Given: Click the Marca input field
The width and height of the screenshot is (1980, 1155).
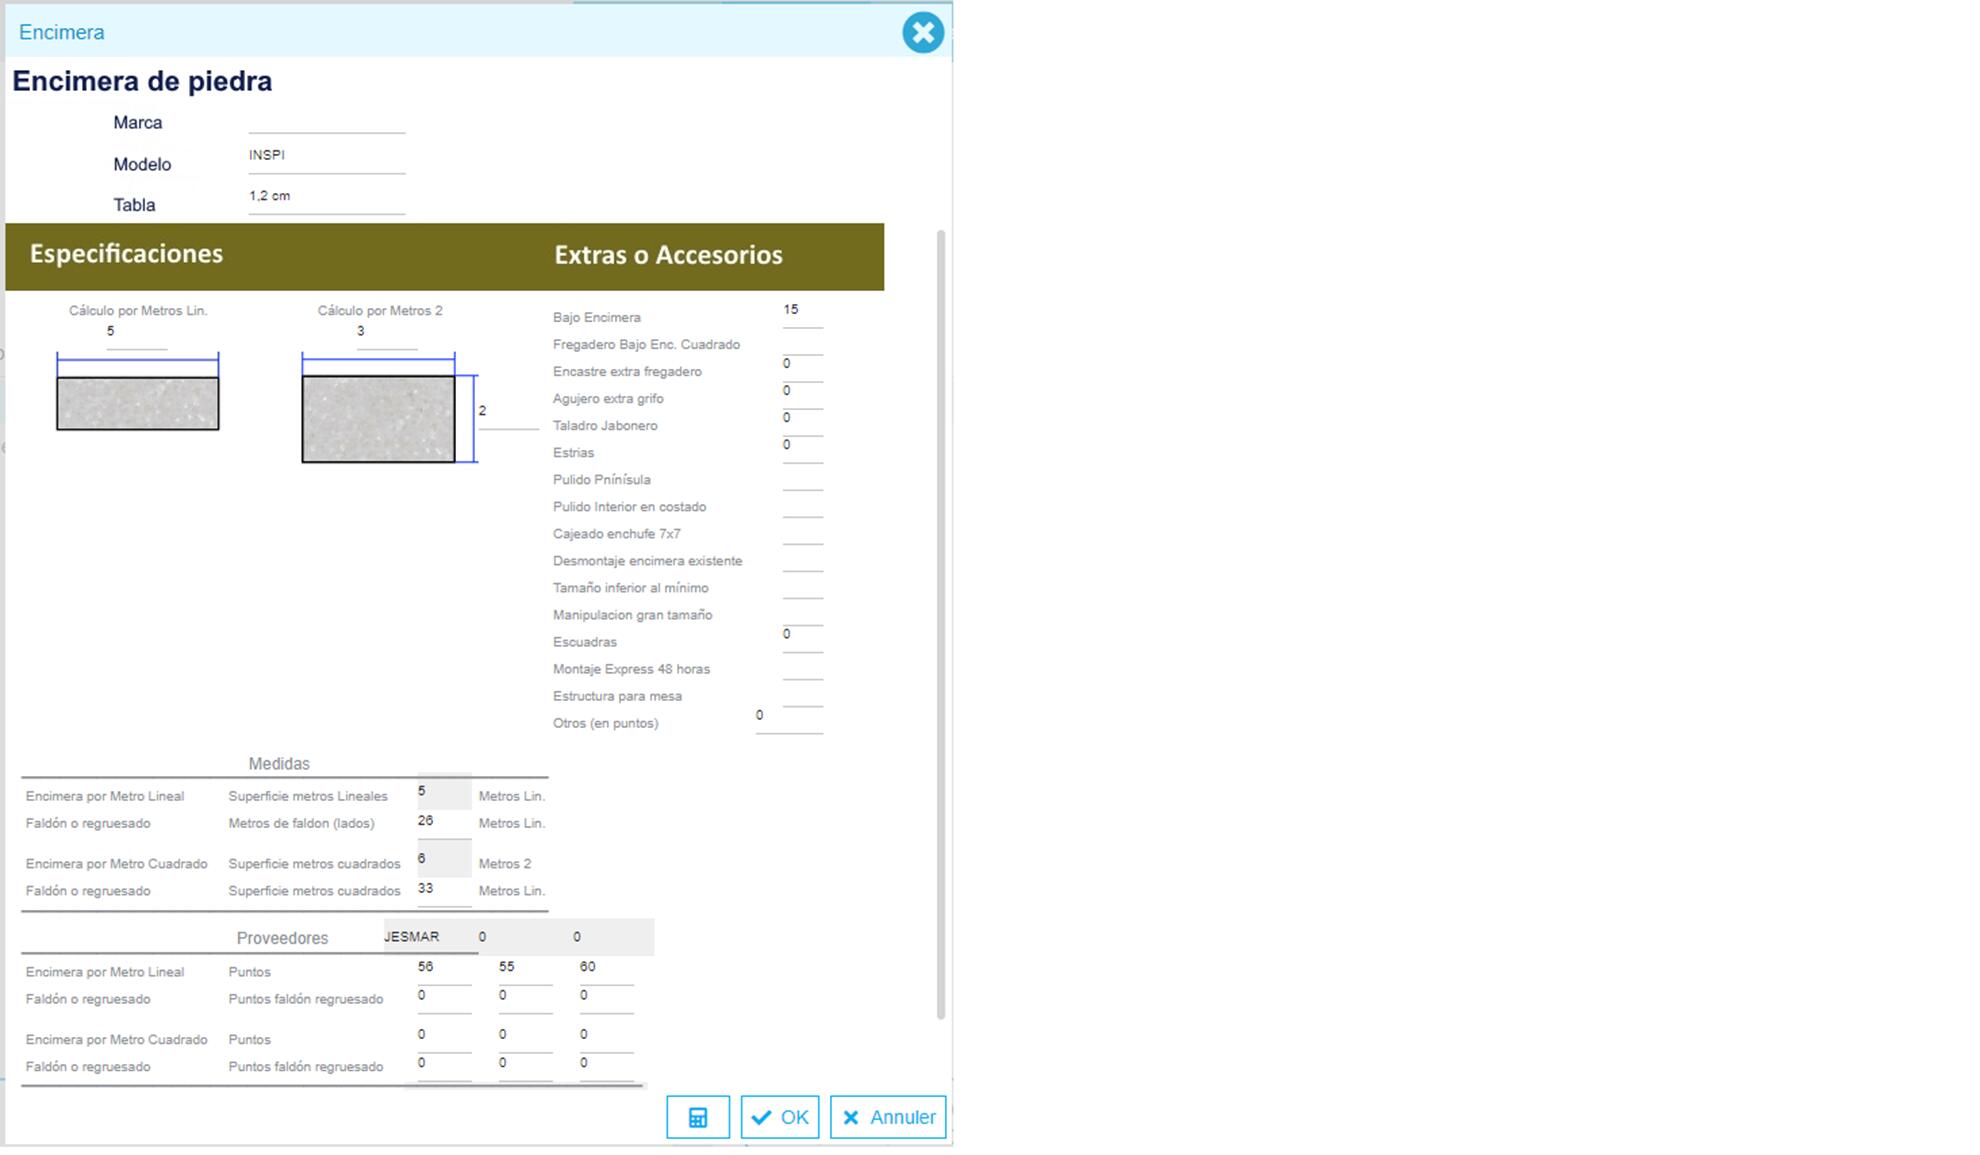Looking at the screenshot, I should 326,121.
